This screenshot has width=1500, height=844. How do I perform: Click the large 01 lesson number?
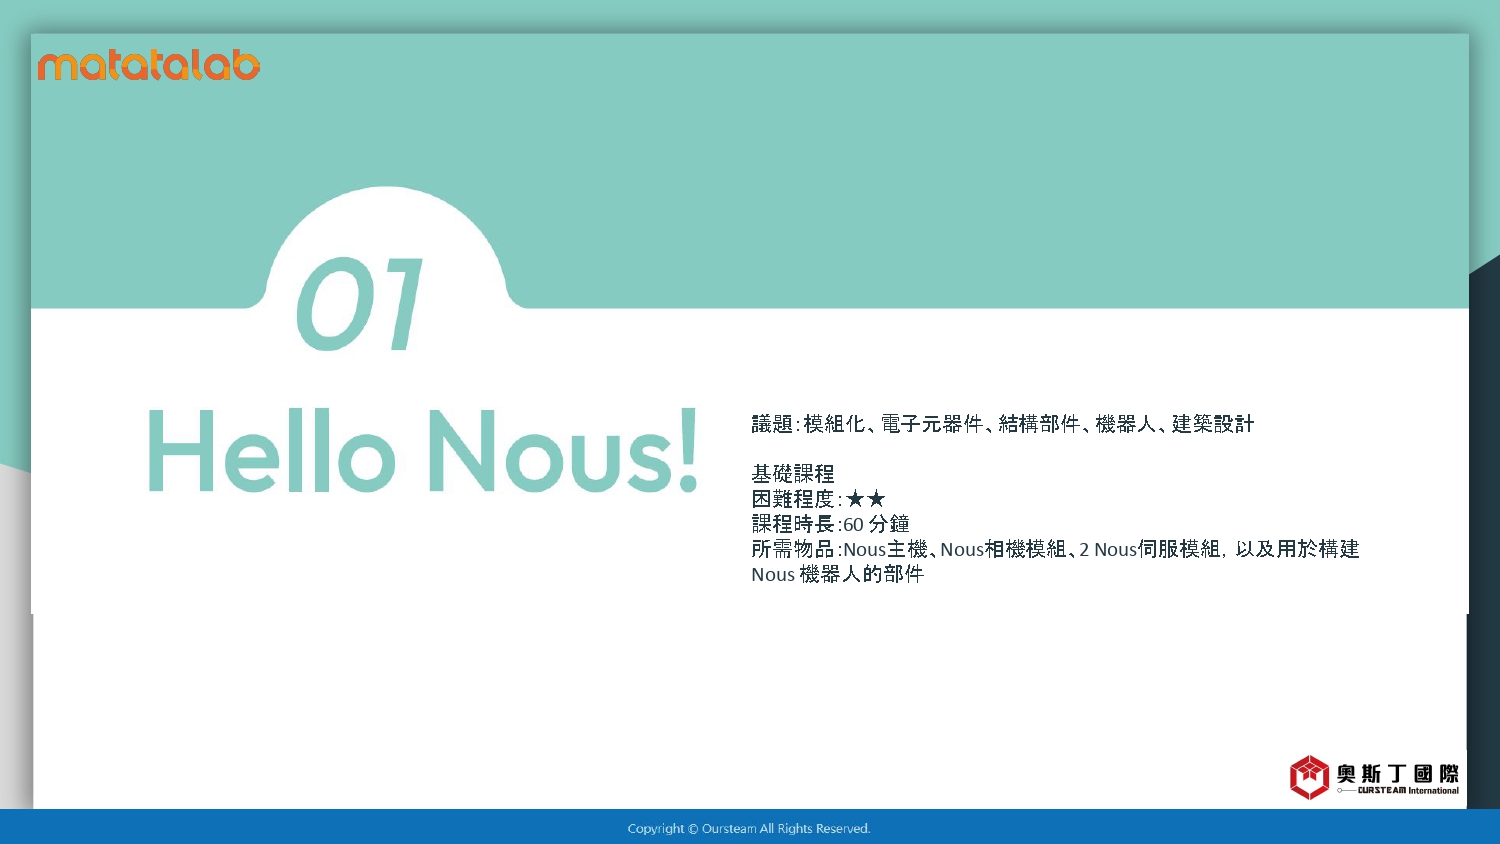click(360, 304)
